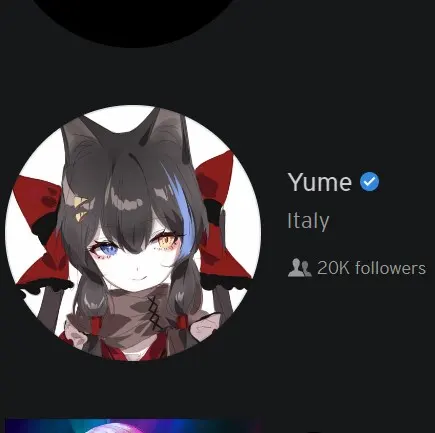Click the blue verified checkmark badge

[369, 182]
